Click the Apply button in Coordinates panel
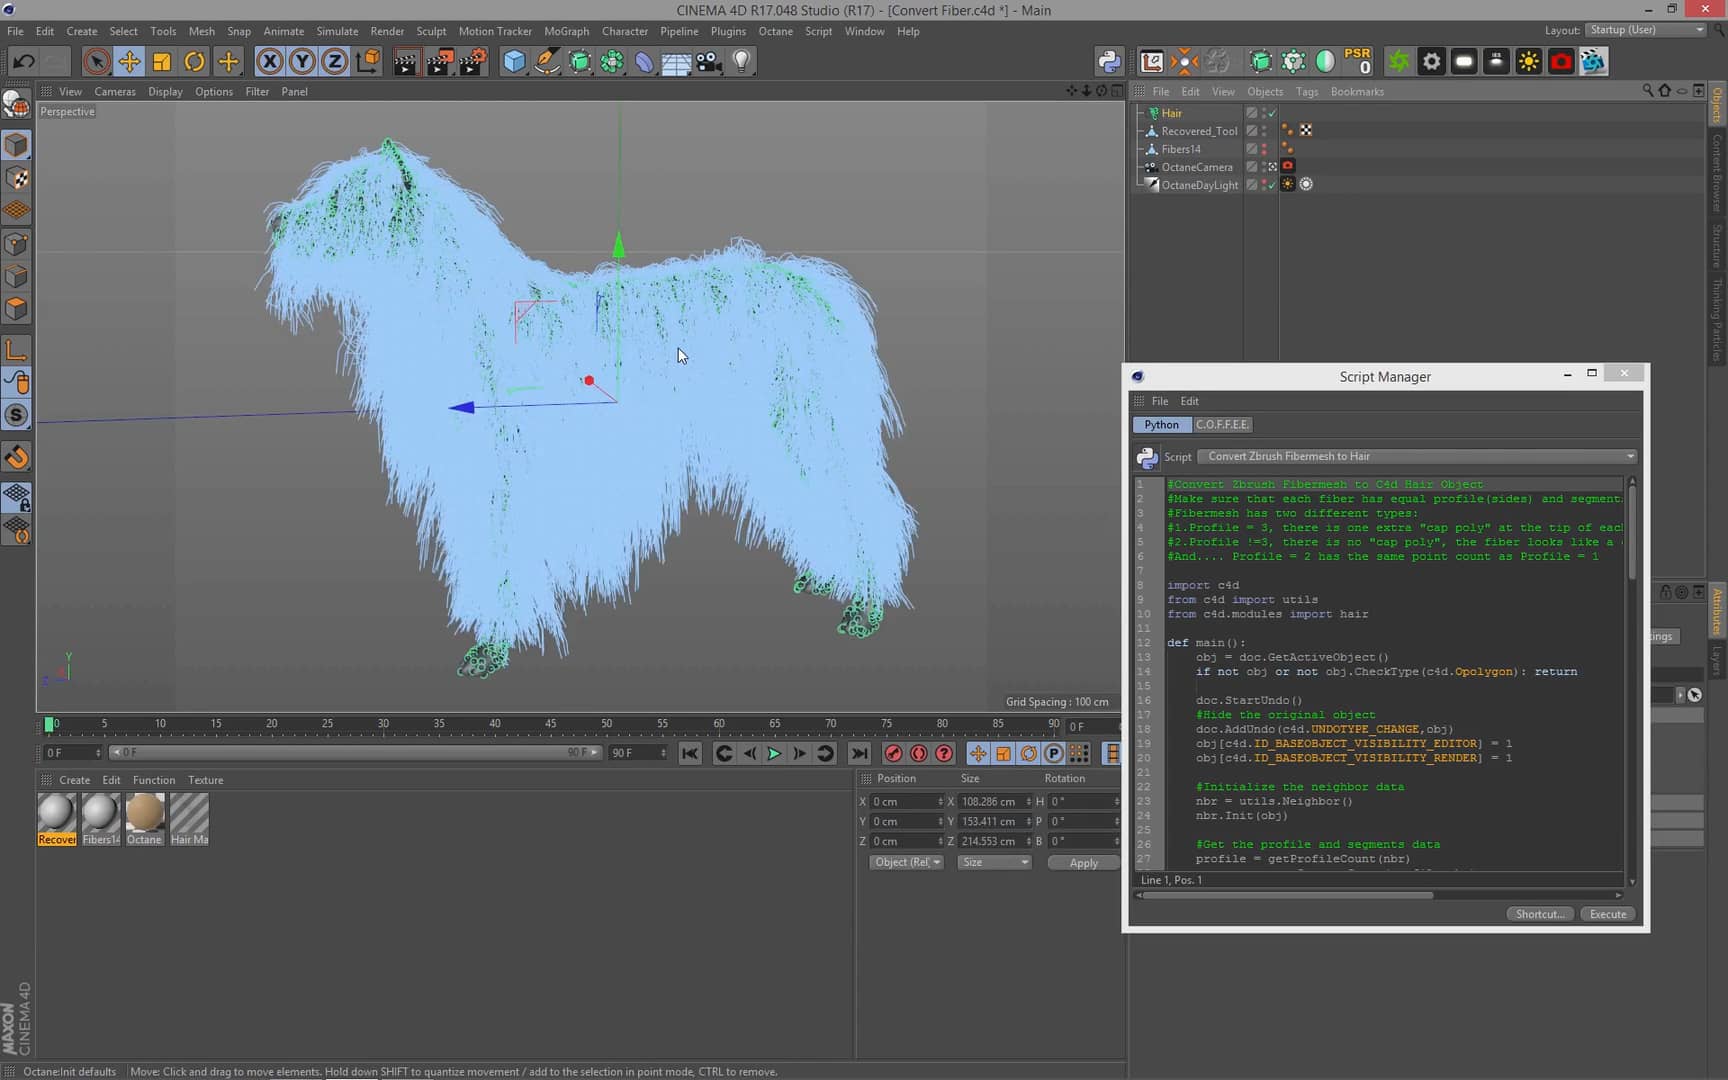 [1083, 862]
